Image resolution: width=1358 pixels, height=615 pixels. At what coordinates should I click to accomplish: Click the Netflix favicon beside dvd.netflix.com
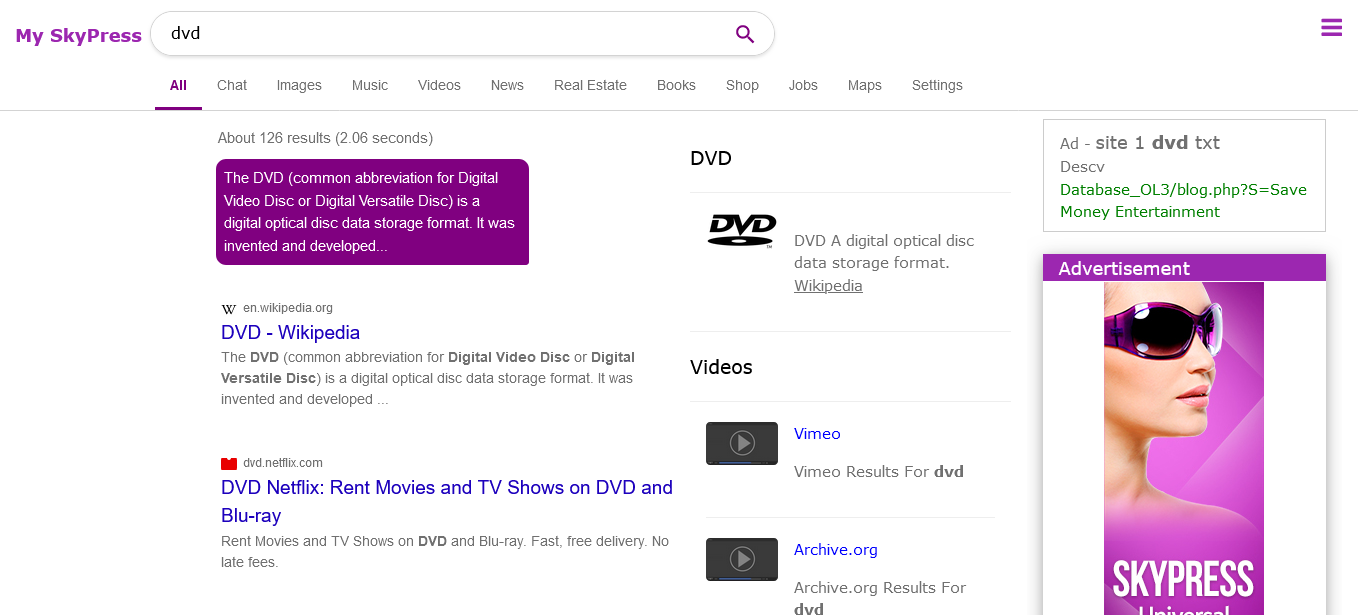(x=229, y=463)
